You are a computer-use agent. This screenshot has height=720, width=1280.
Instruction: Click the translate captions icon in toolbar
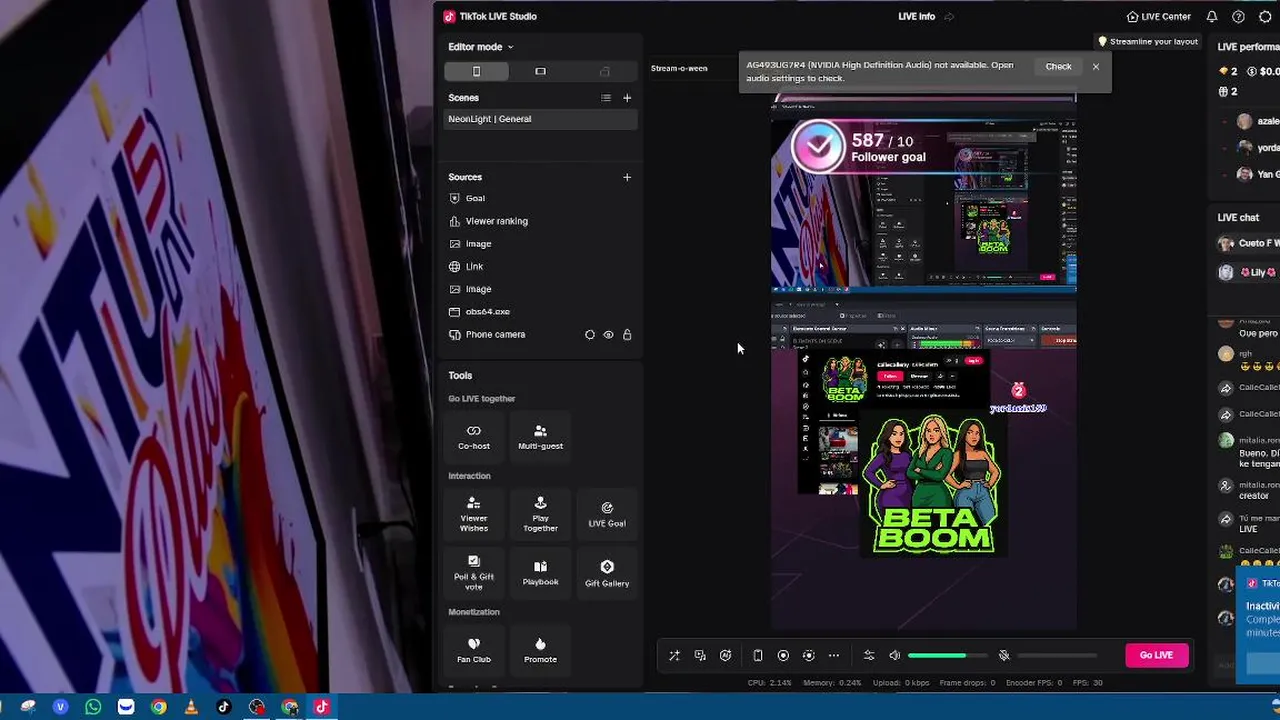pos(700,656)
